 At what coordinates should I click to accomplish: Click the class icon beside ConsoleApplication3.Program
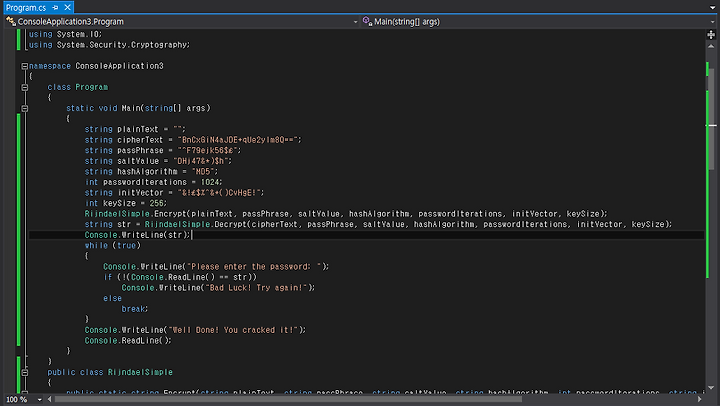coord(11,21)
